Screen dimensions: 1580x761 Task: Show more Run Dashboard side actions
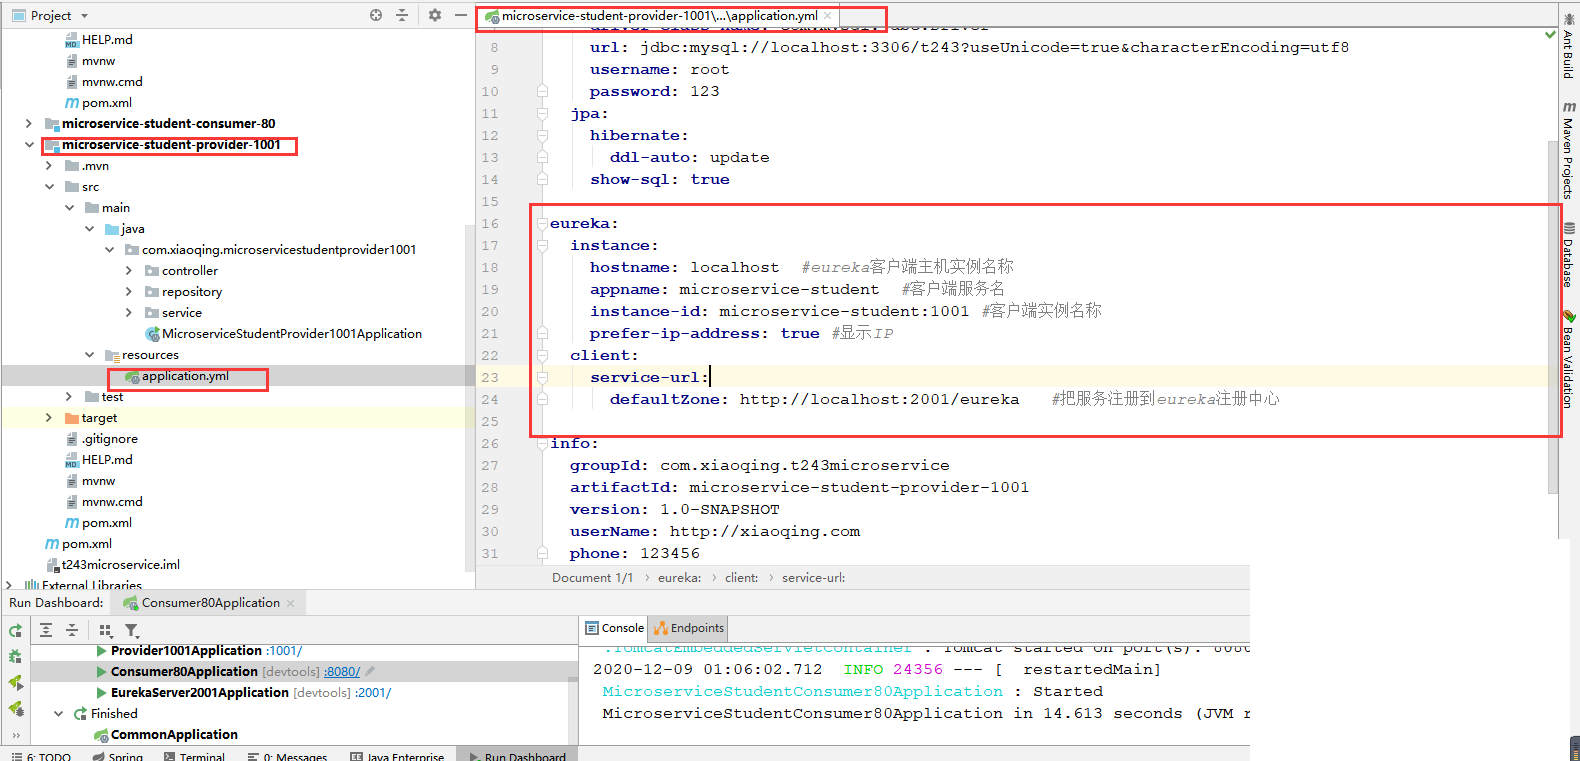click(15, 735)
